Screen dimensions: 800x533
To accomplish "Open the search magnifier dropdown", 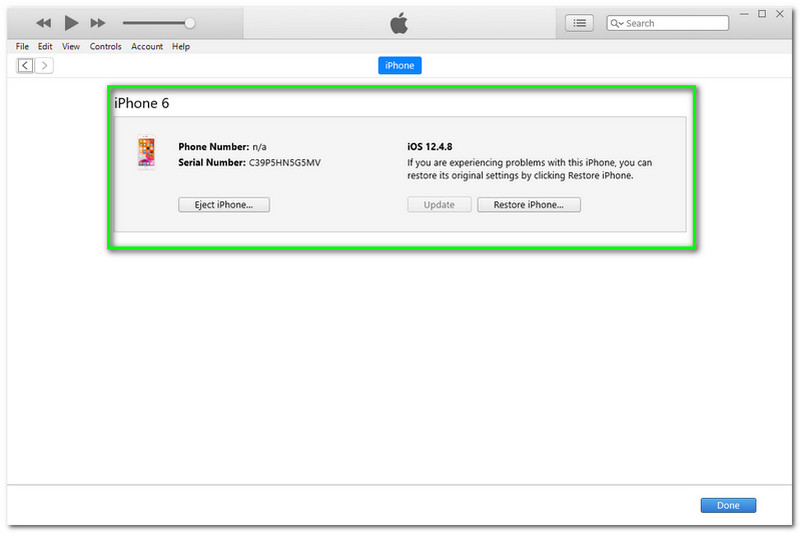I will click(x=617, y=23).
